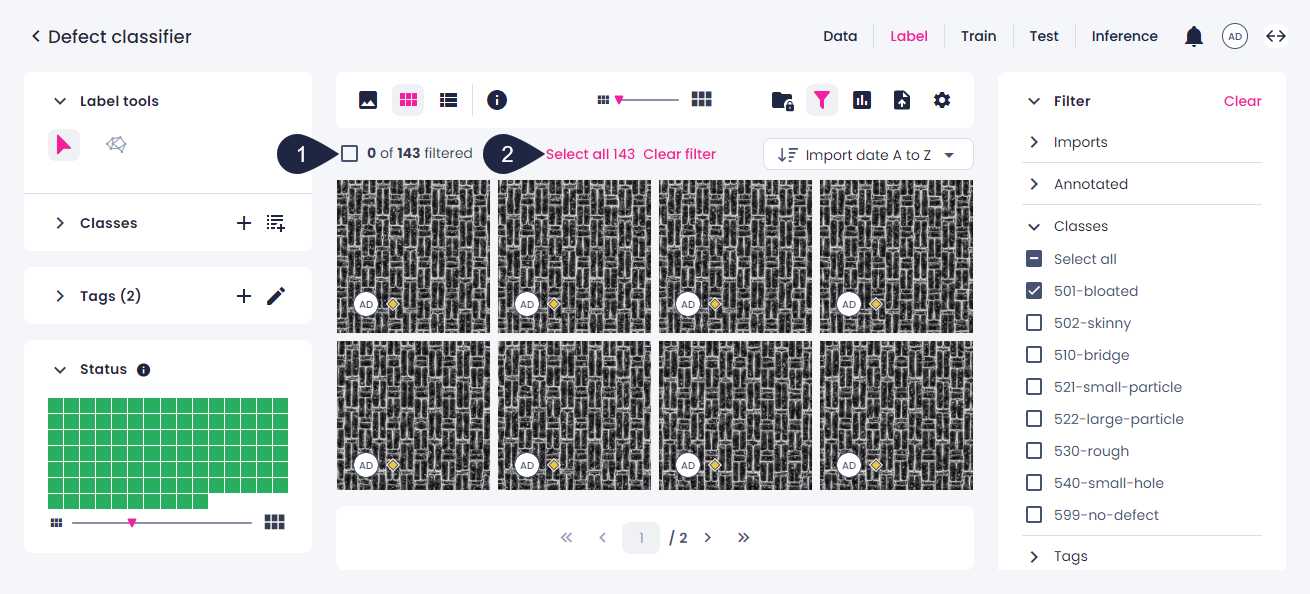
Task: Click the toolbar thumbnail size slider
Action: click(x=647, y=100)
